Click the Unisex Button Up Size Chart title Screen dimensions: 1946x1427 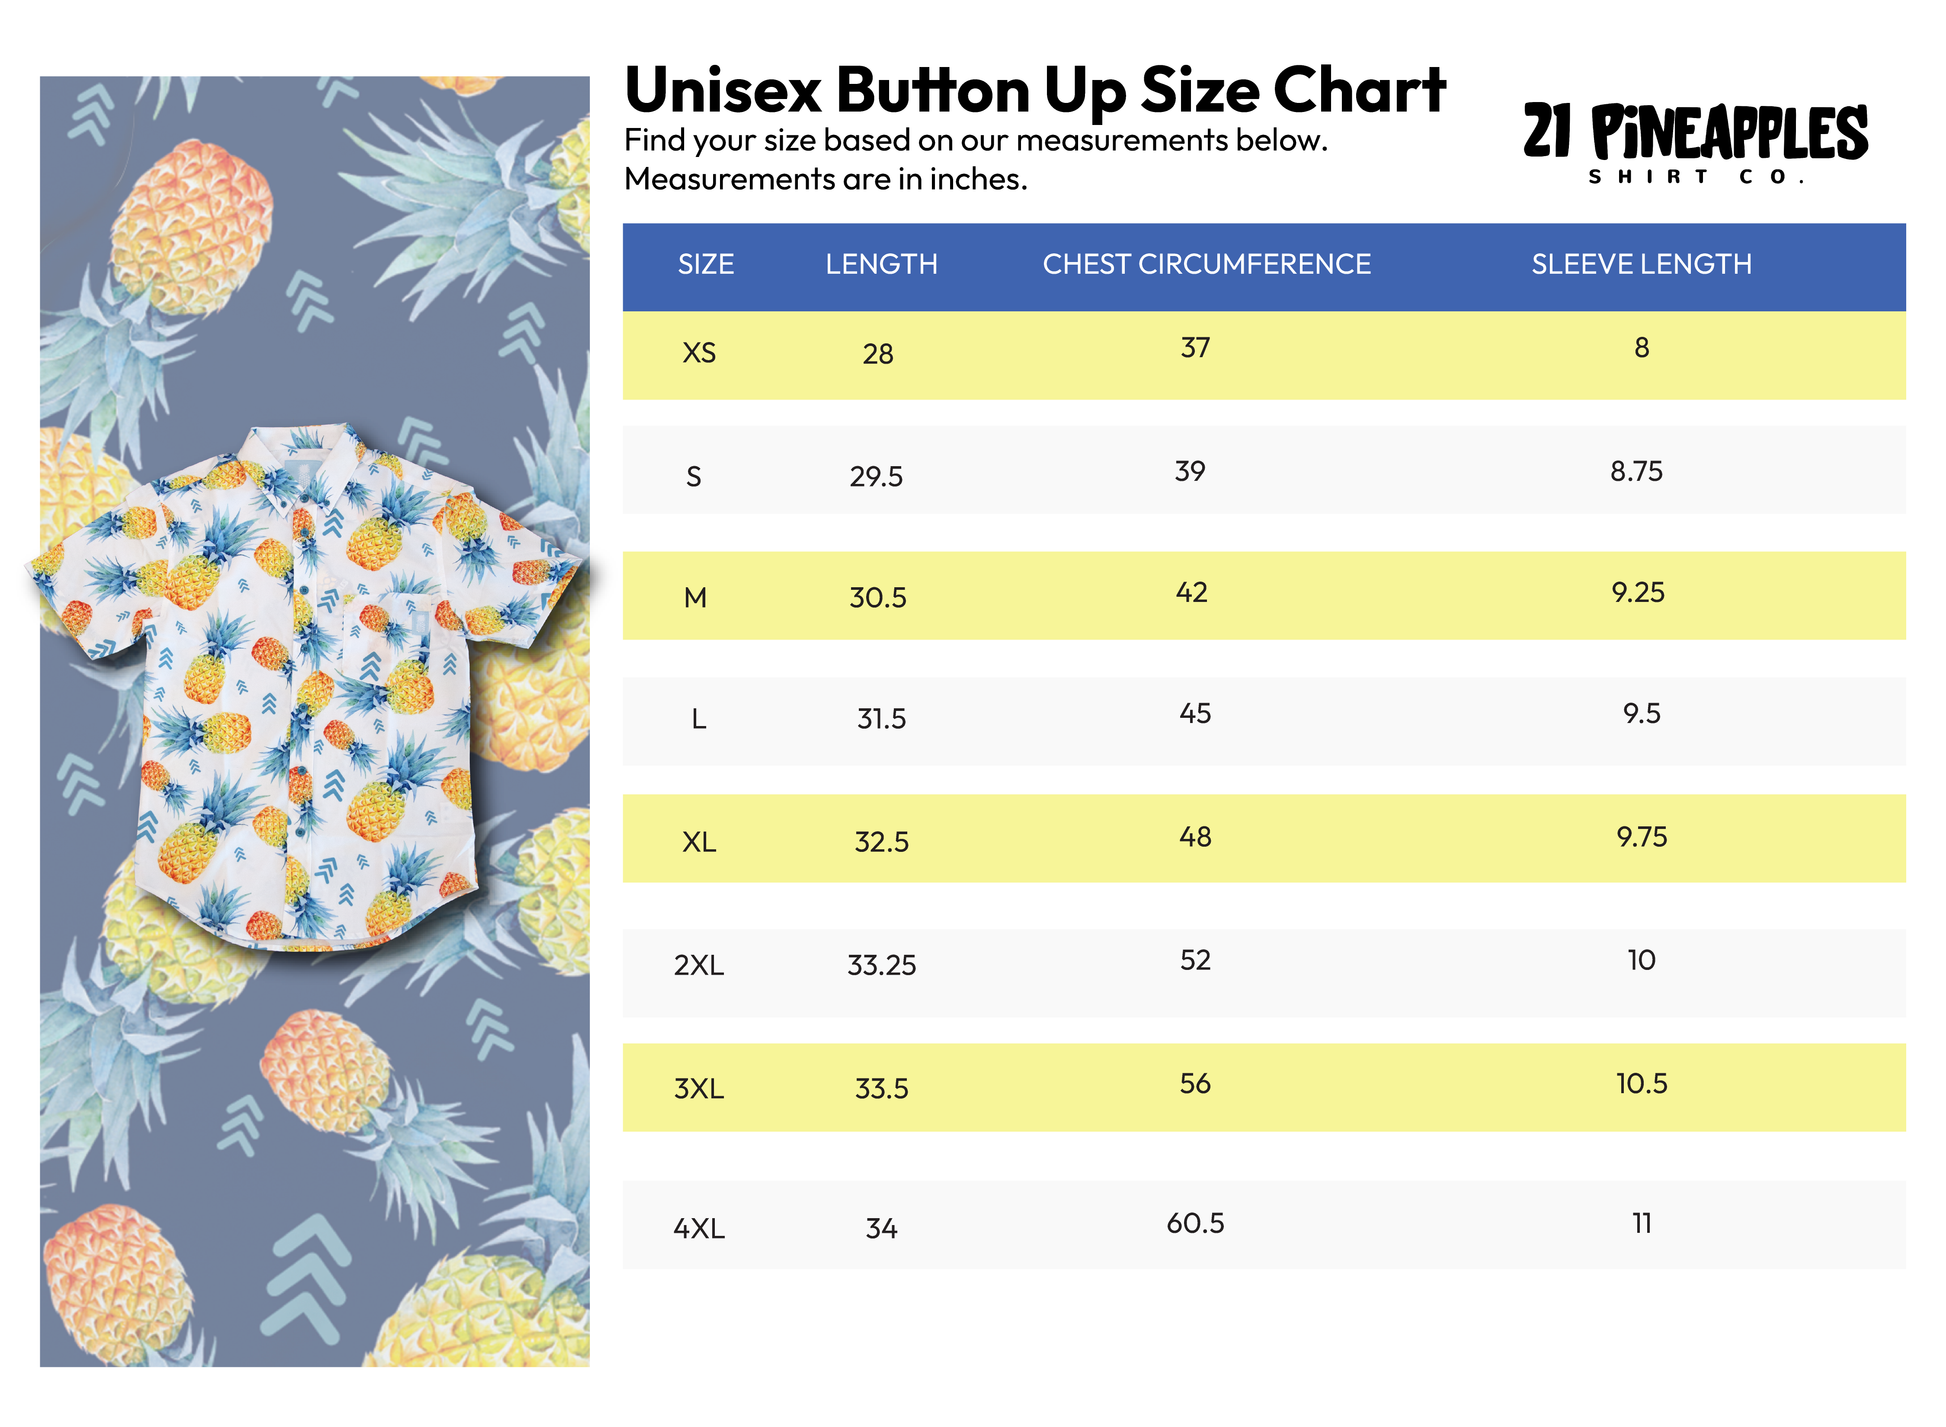1034,90
